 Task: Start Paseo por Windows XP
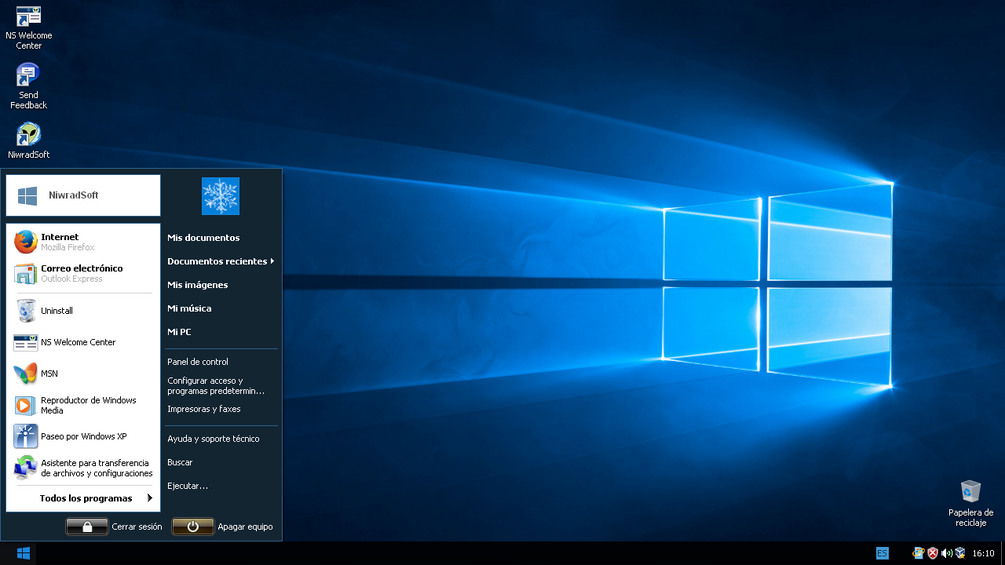82,436
